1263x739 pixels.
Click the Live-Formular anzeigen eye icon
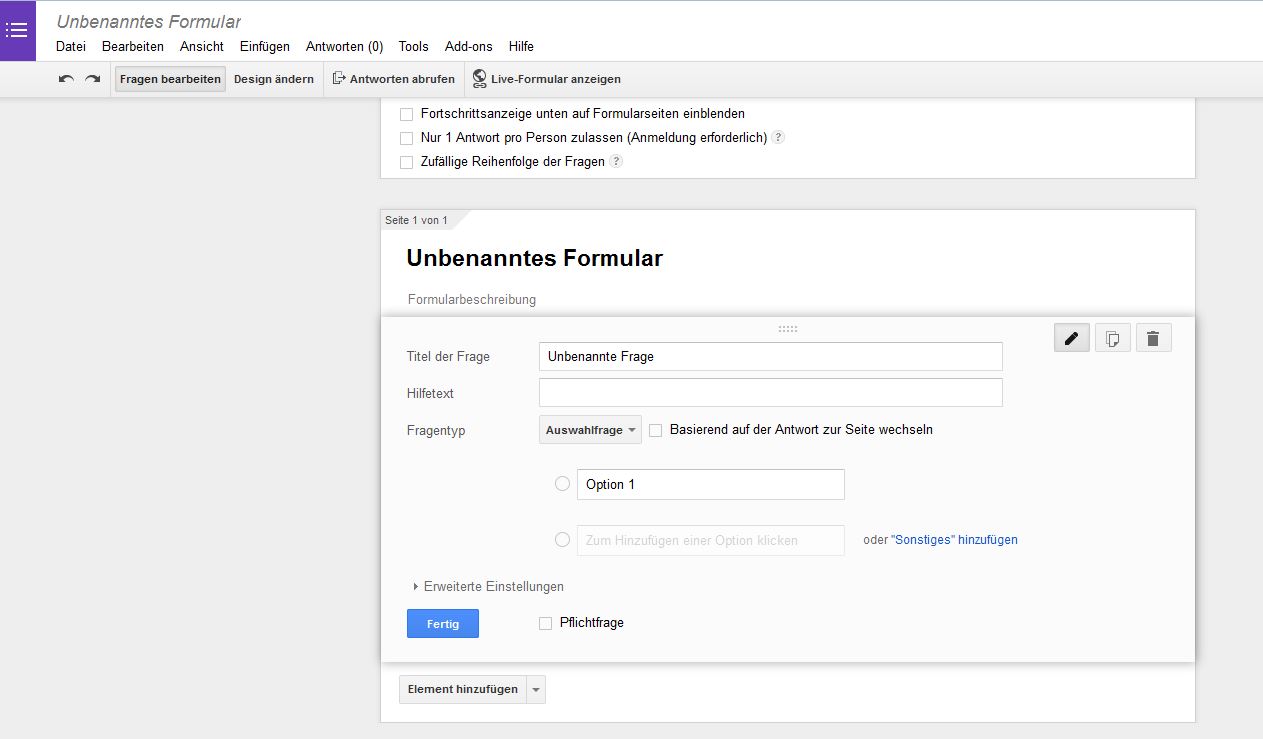coord(481,78)
